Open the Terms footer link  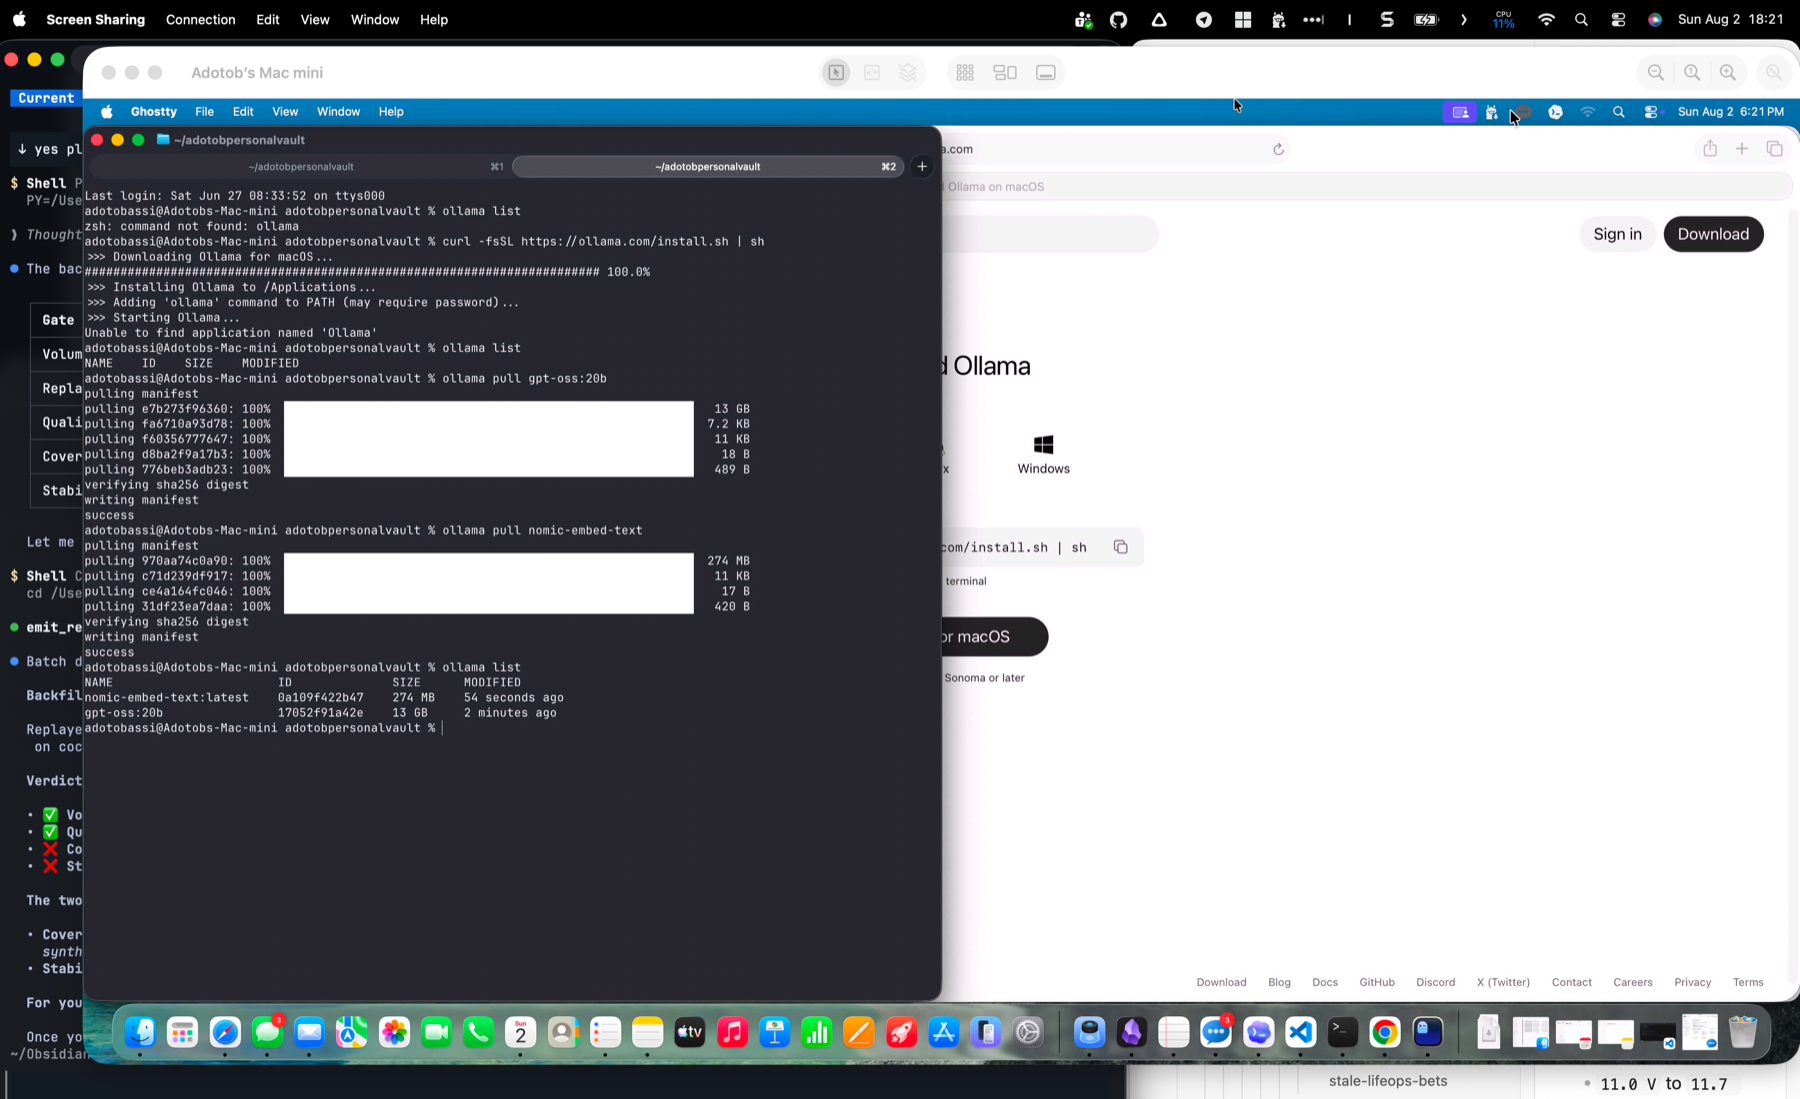(1748, 982)
